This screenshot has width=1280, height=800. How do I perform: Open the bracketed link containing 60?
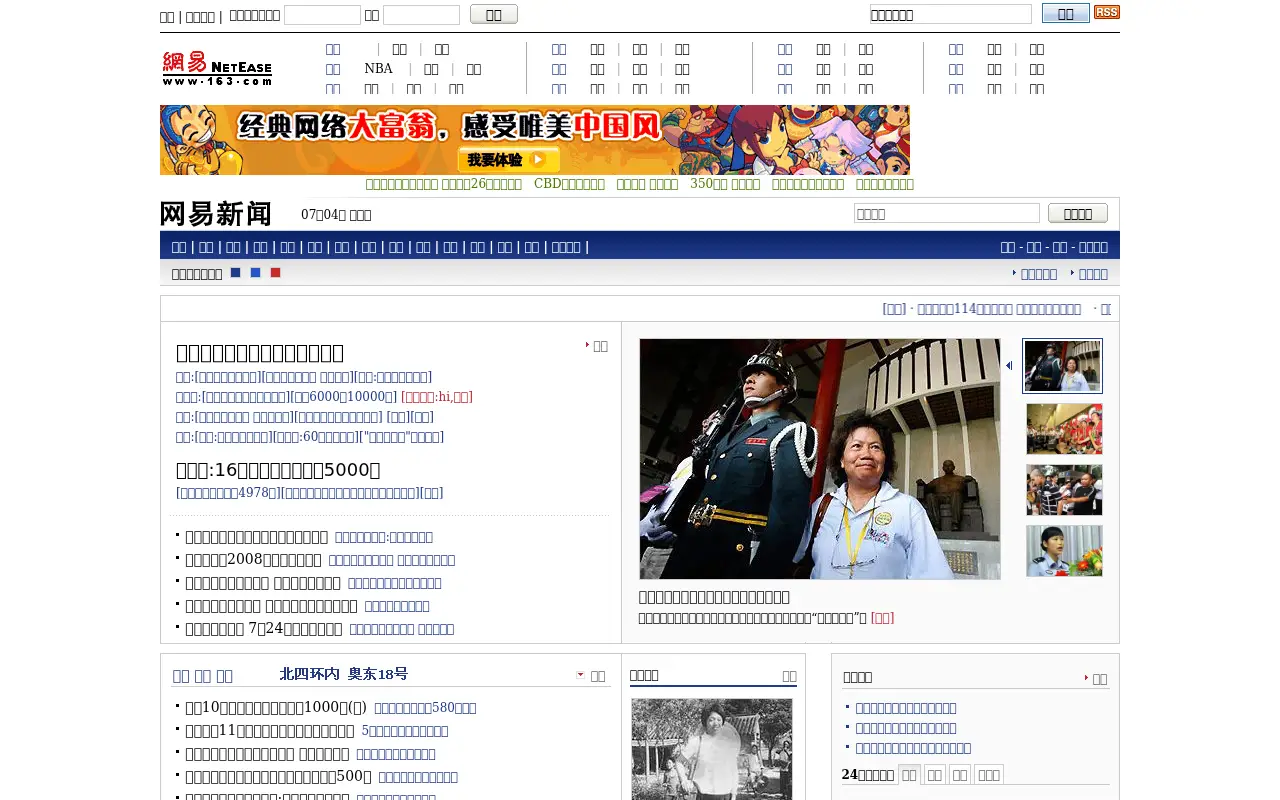[315, 437]
